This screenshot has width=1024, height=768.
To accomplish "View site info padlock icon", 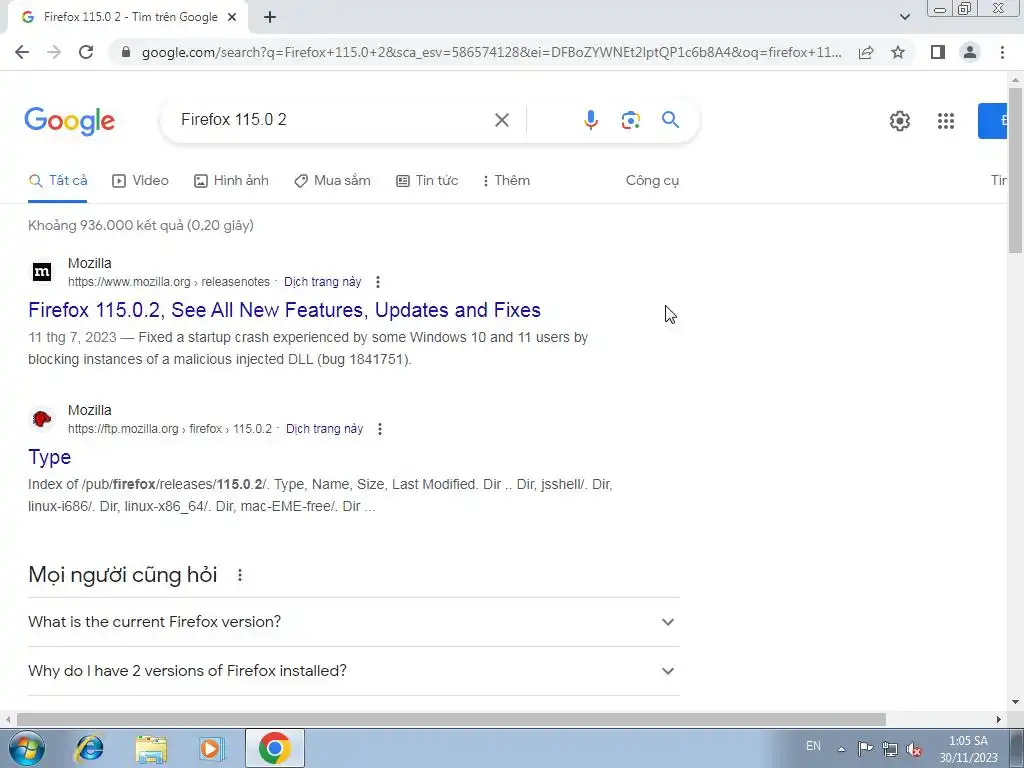I will [126, 52].
